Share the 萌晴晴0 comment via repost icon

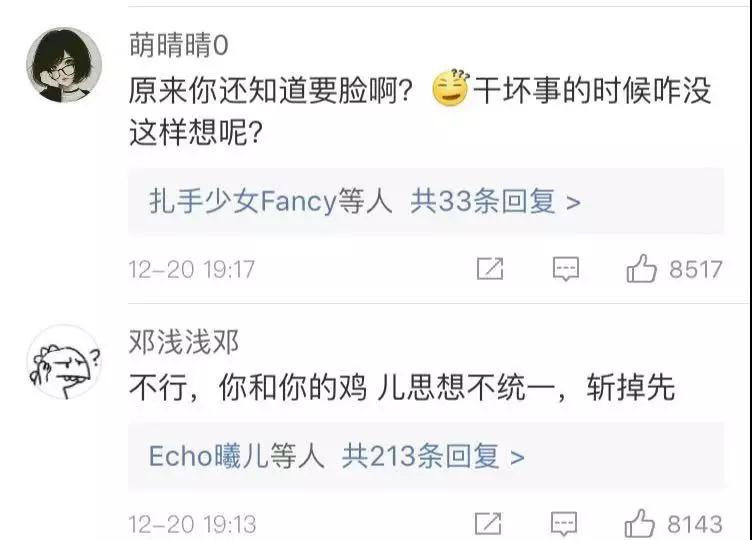490,269
